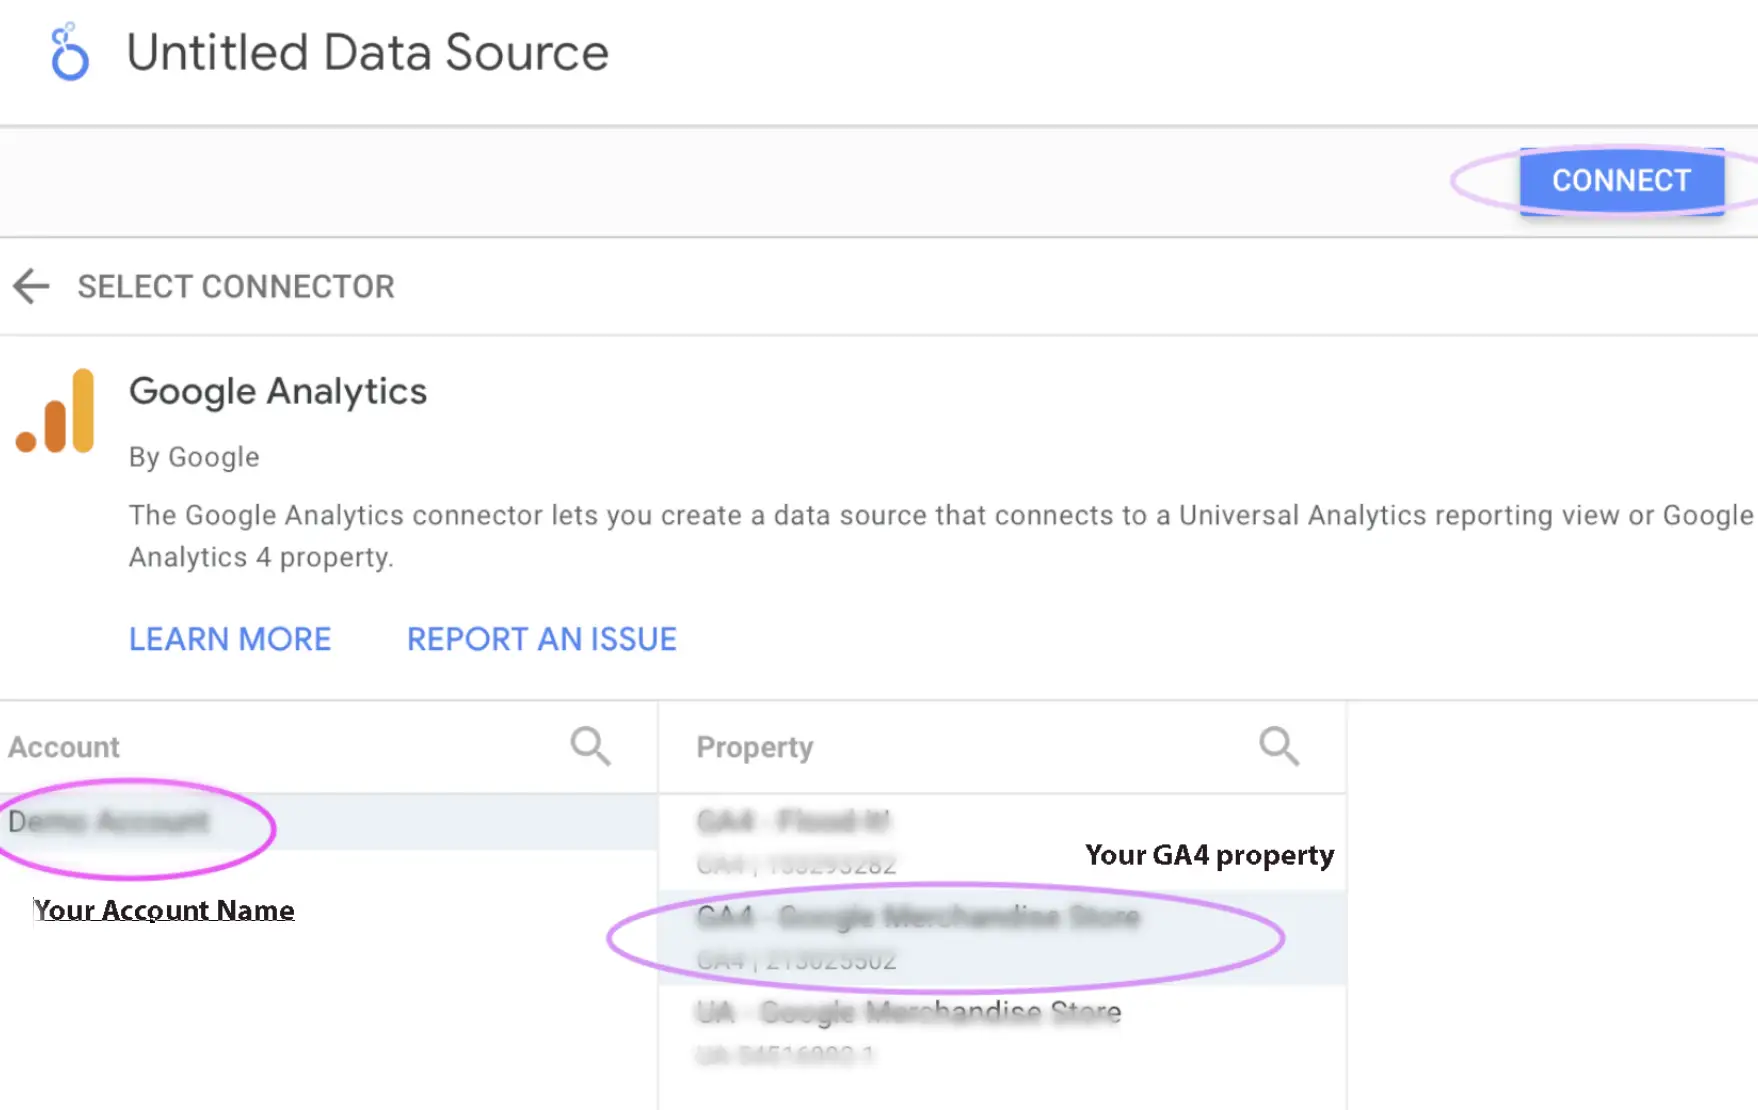
Task: Click the Your Account Name annotation
Action: coord(164,910)
